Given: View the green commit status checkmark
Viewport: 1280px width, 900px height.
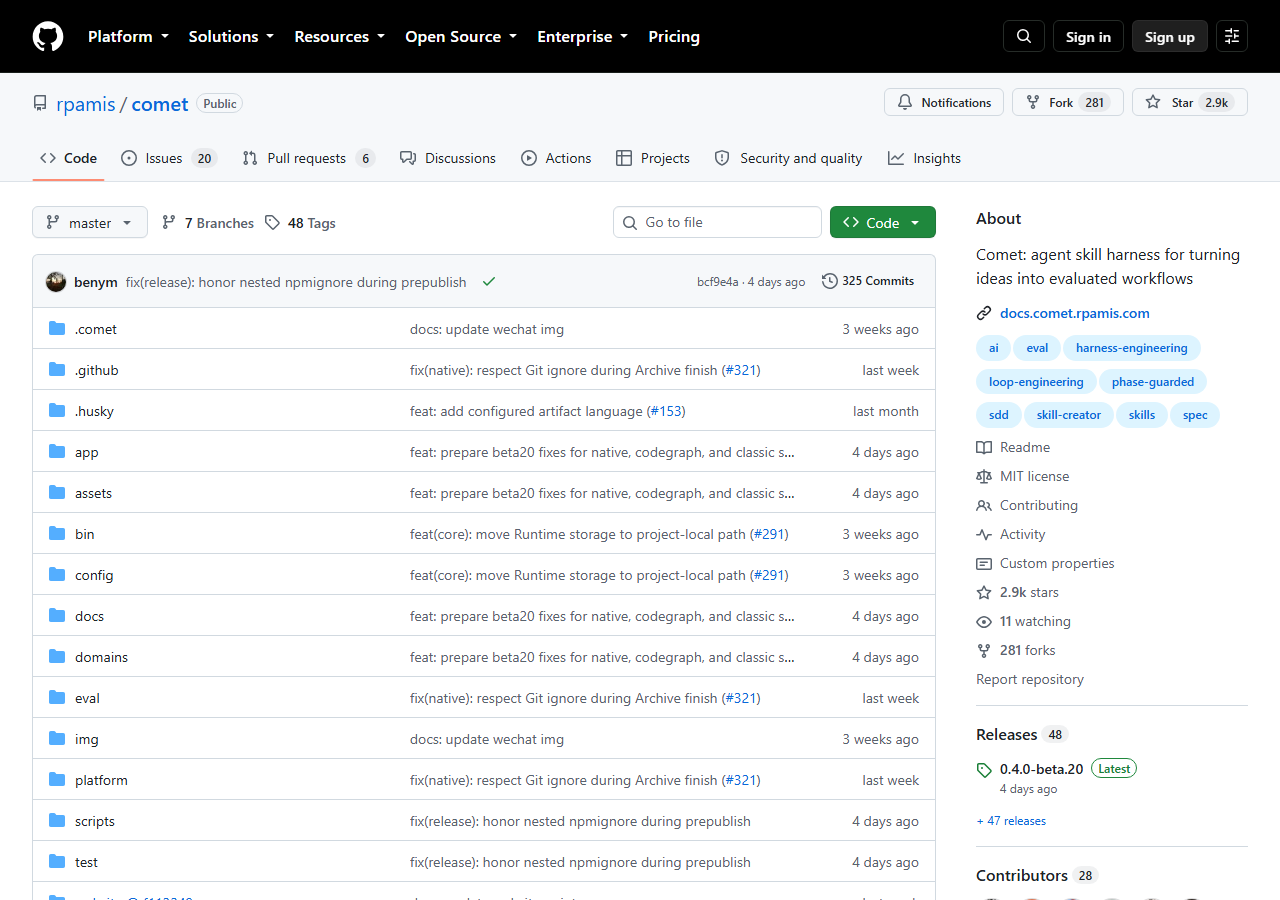Looking at the screenshot, I should click(489, 282).
